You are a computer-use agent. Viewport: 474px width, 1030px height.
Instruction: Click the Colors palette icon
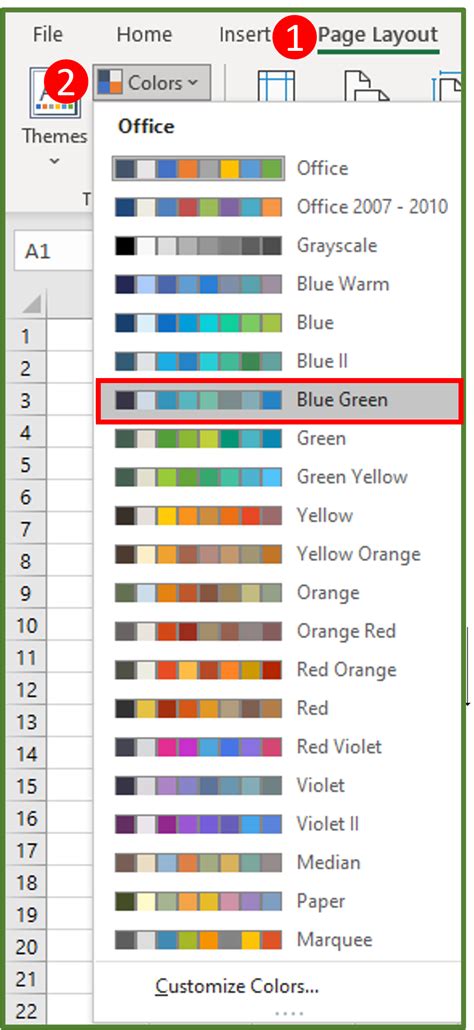click(109, 83)
